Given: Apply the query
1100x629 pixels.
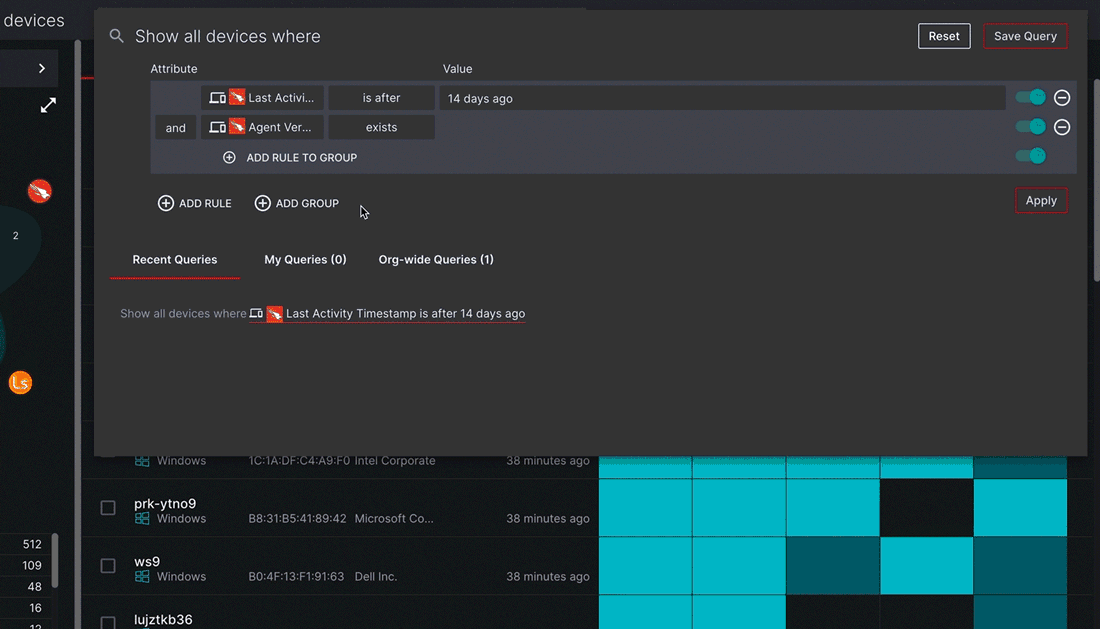Looking at the screenshot, I should [x=1041, y=201].
